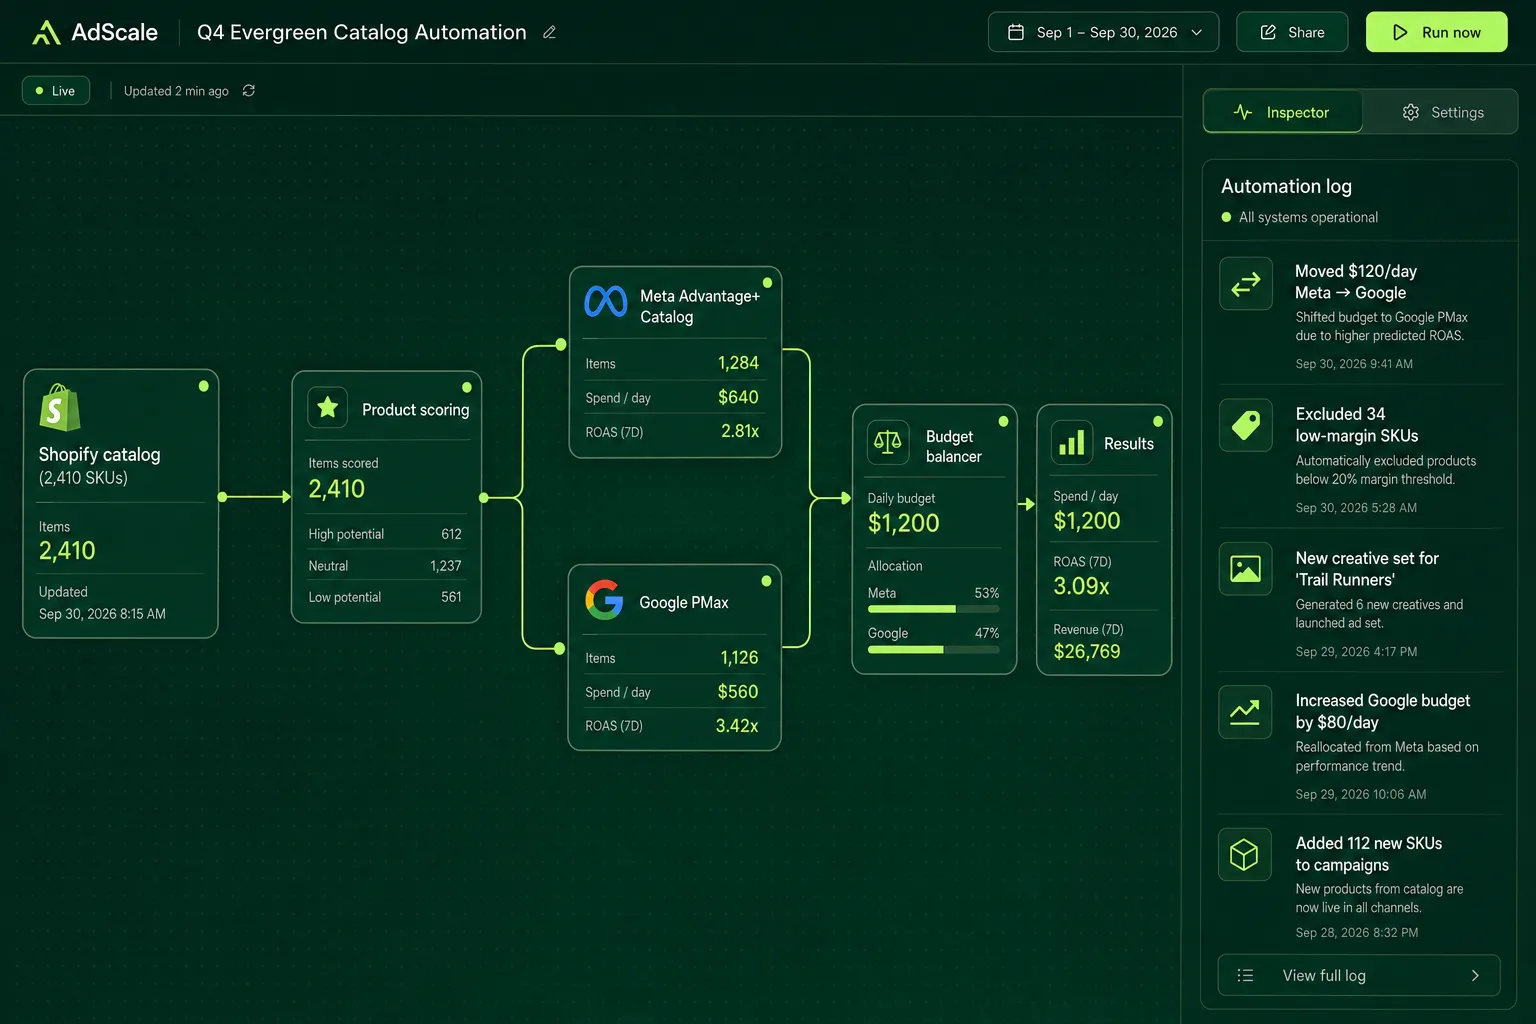Click the Product scoring node status dot
This screenshot has width=1536, height=1024.
pyautogui.click(x=467, y=387)
